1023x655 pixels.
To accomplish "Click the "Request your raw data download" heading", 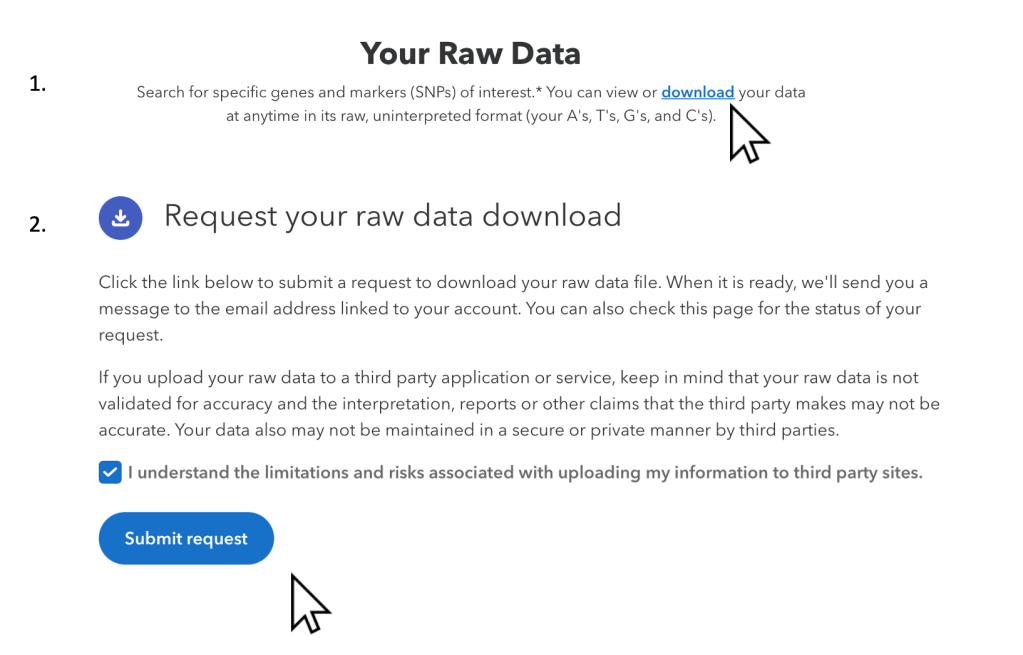I will pos(392,215).
